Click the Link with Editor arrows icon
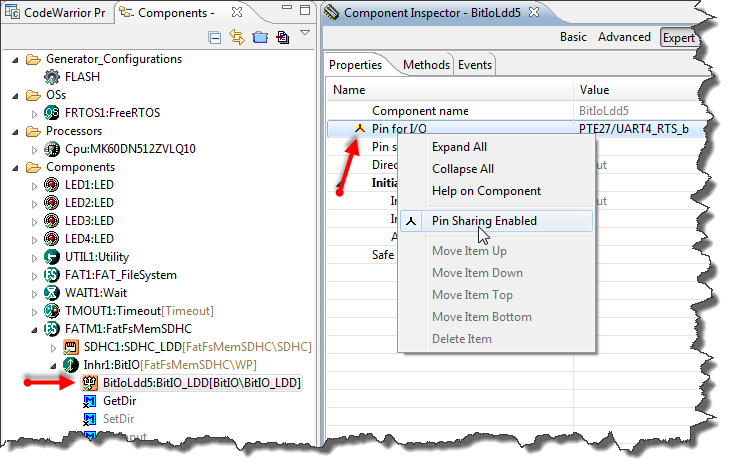The width and height of the screenshot is (737, 473). (238, 38)
